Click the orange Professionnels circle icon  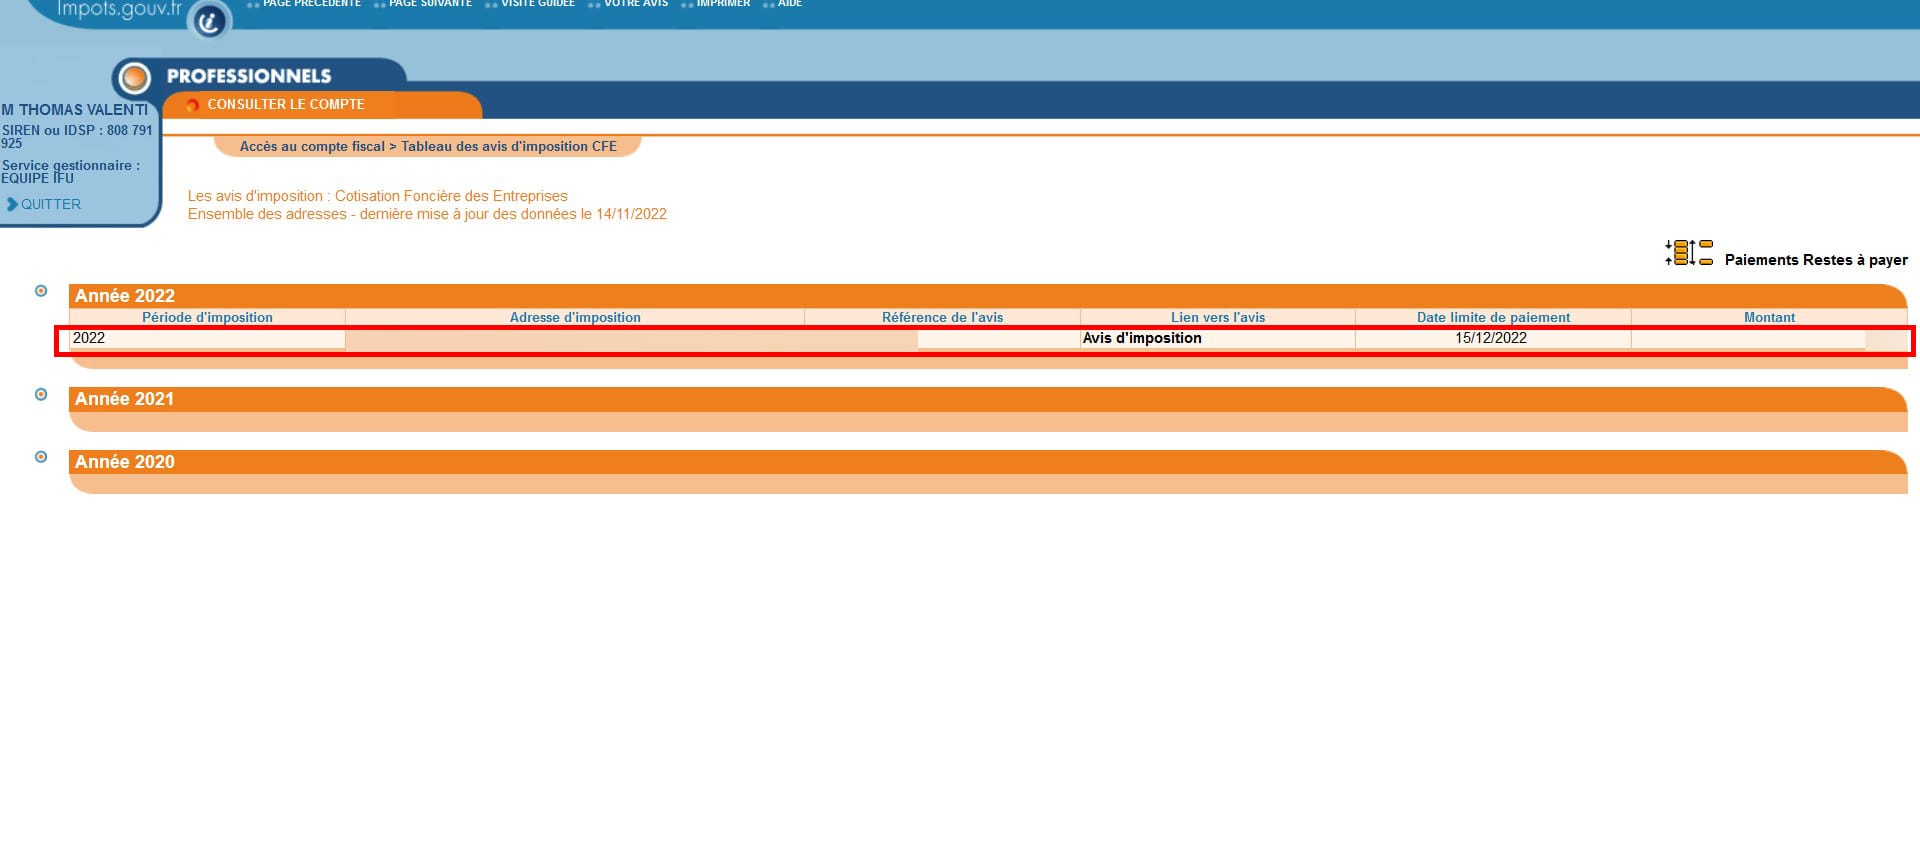(134, 77)
